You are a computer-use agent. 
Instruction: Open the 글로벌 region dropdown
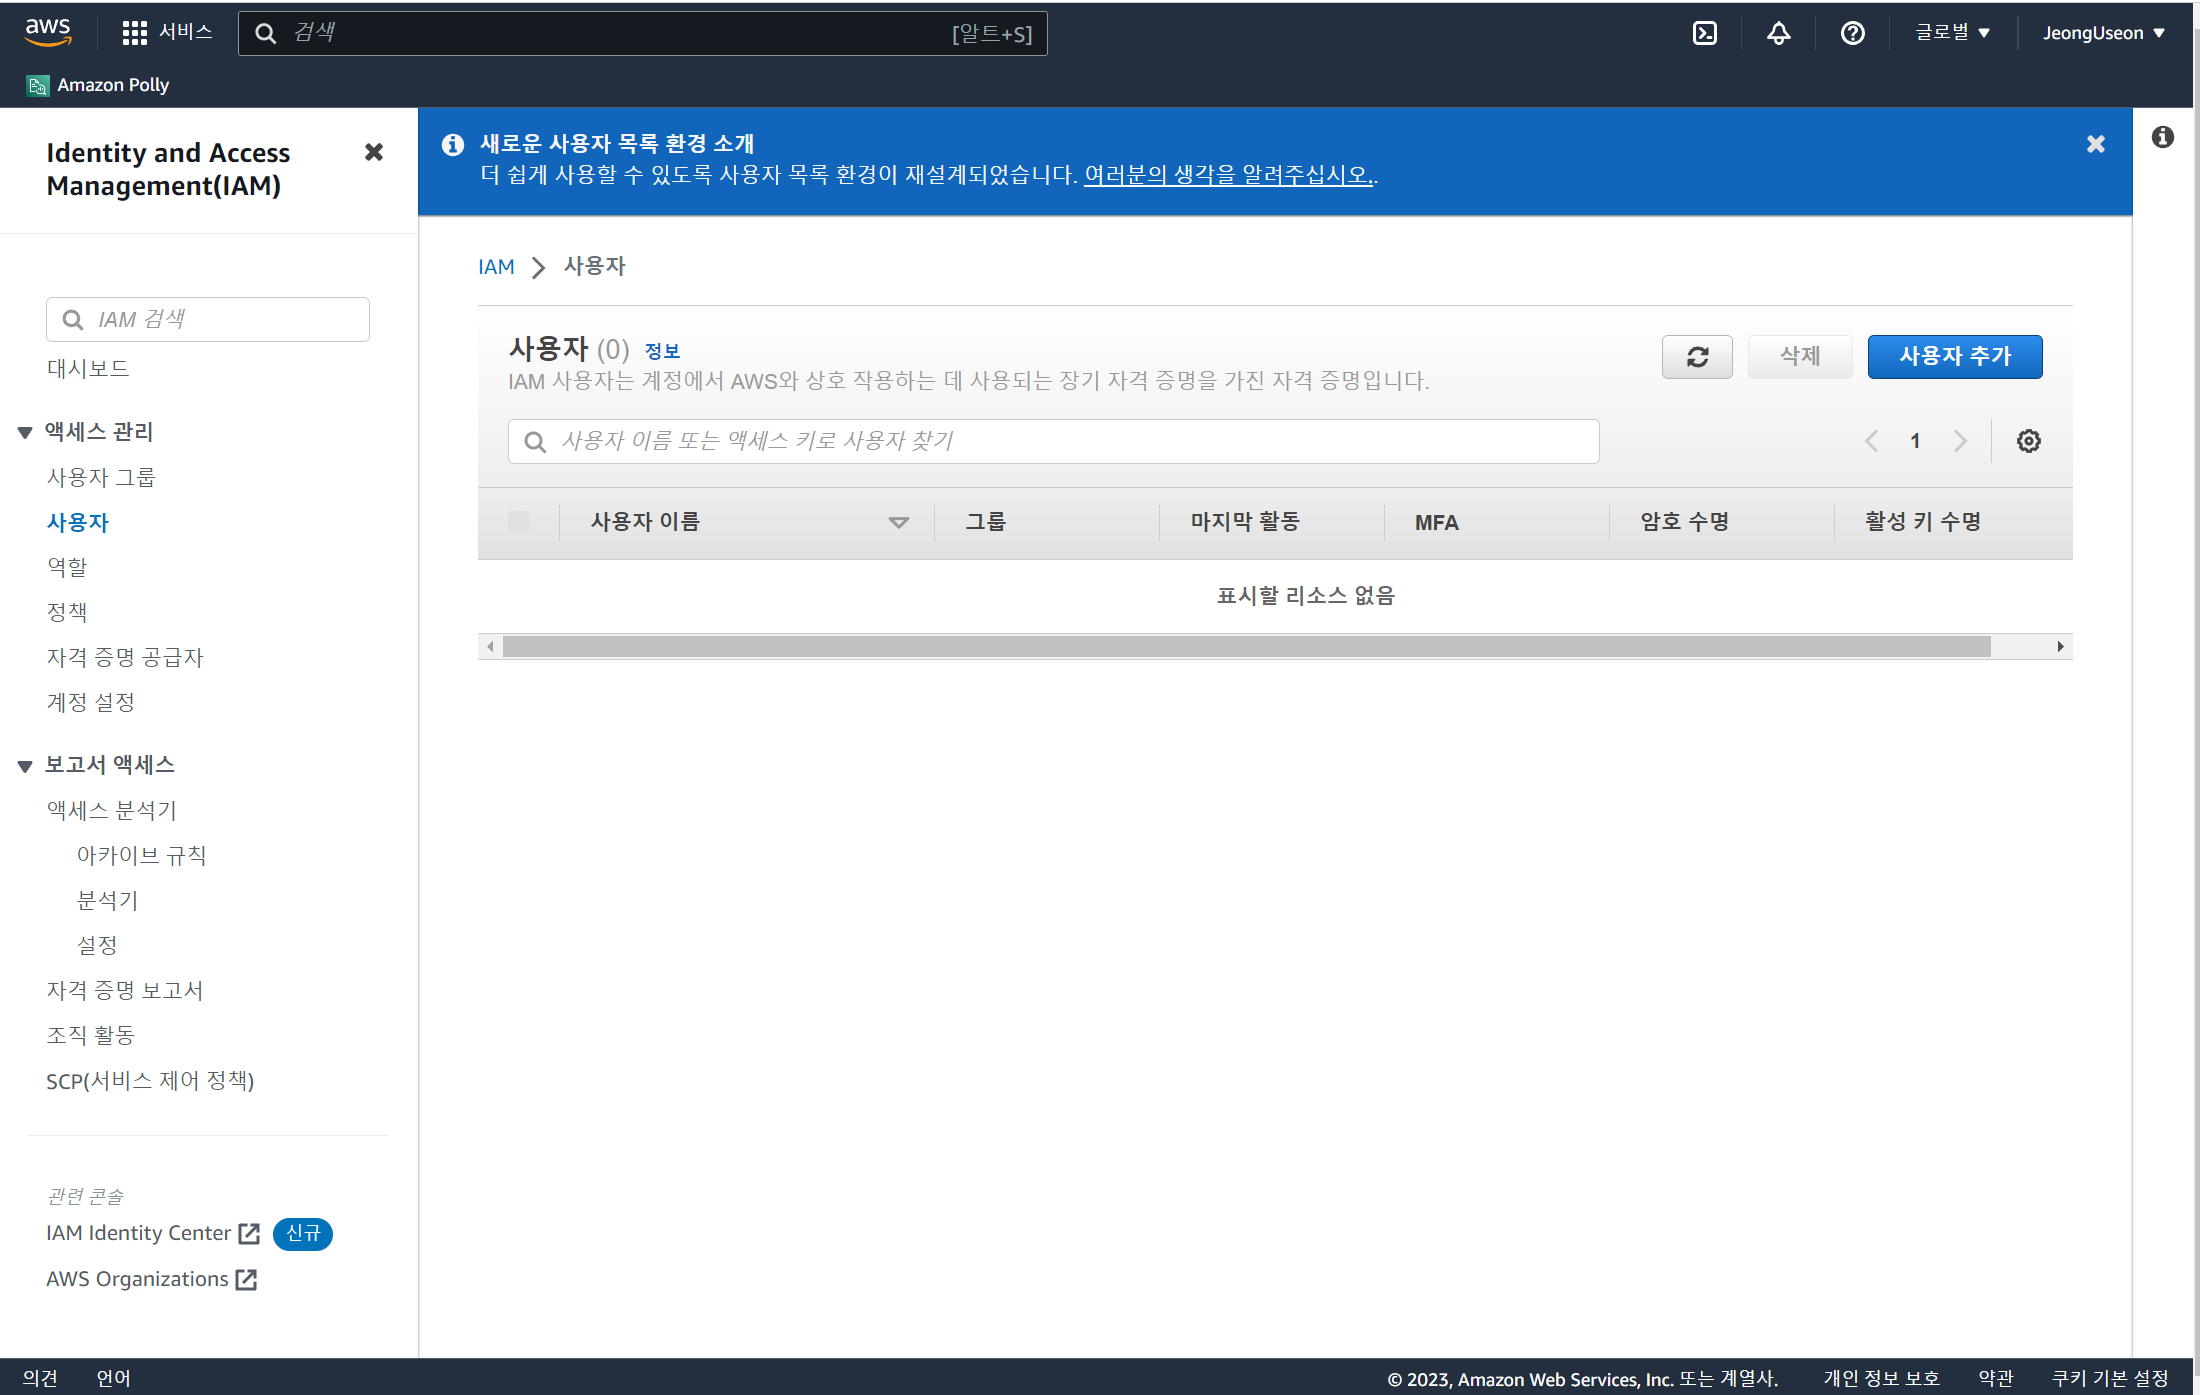1952,33
